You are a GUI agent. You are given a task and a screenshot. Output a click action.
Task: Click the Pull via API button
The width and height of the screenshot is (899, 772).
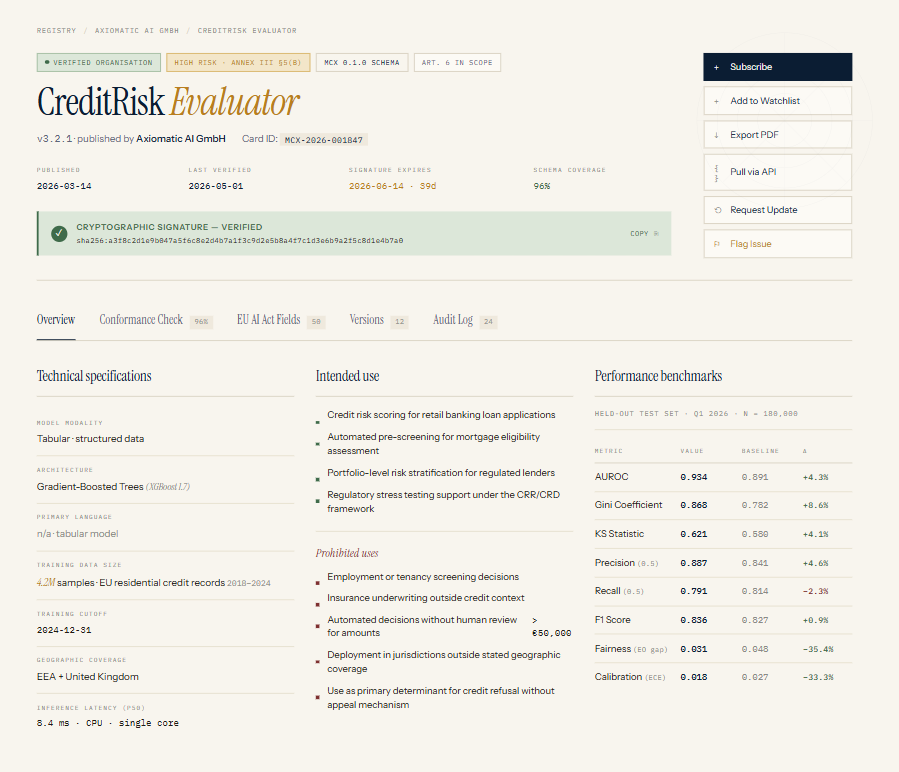coord(777,172)
